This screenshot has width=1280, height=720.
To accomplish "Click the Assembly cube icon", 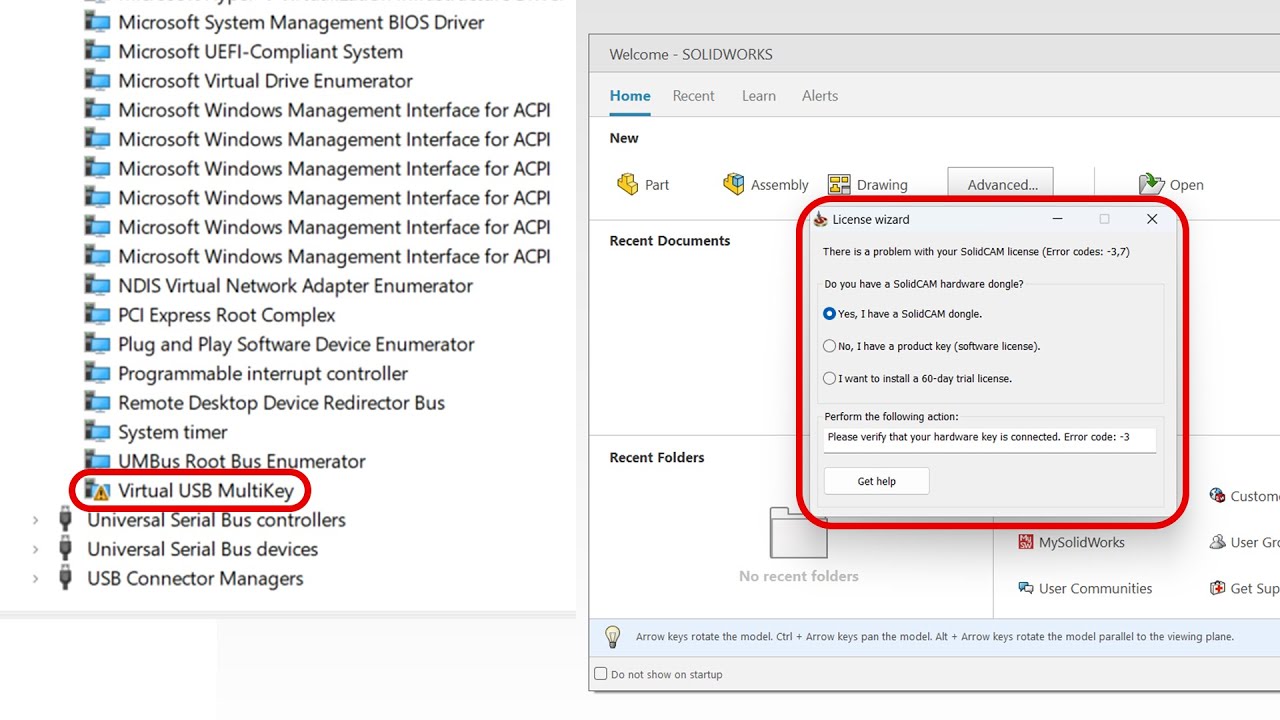I will 734,184.
